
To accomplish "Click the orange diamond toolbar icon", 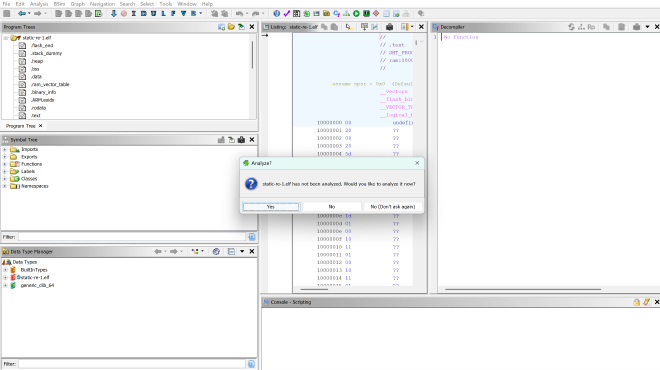I will (376, 13).
